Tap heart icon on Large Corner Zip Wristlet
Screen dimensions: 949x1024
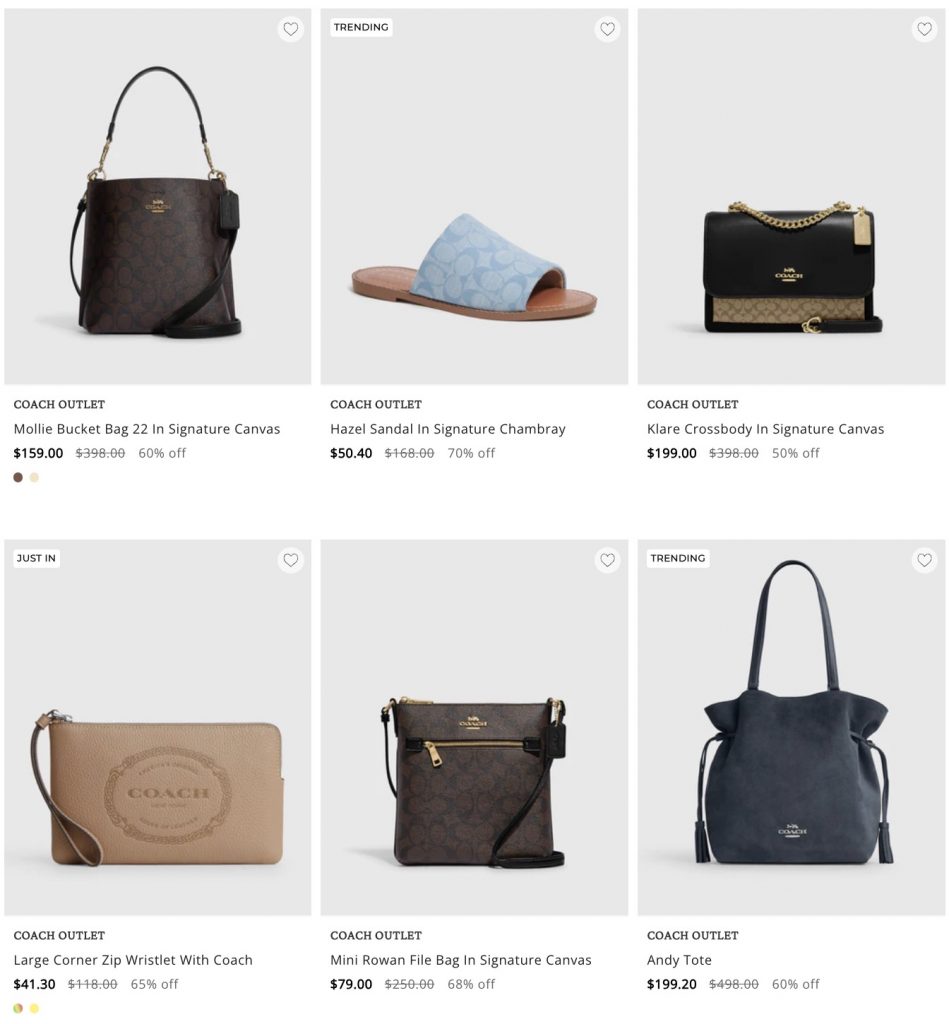(291, 560)
